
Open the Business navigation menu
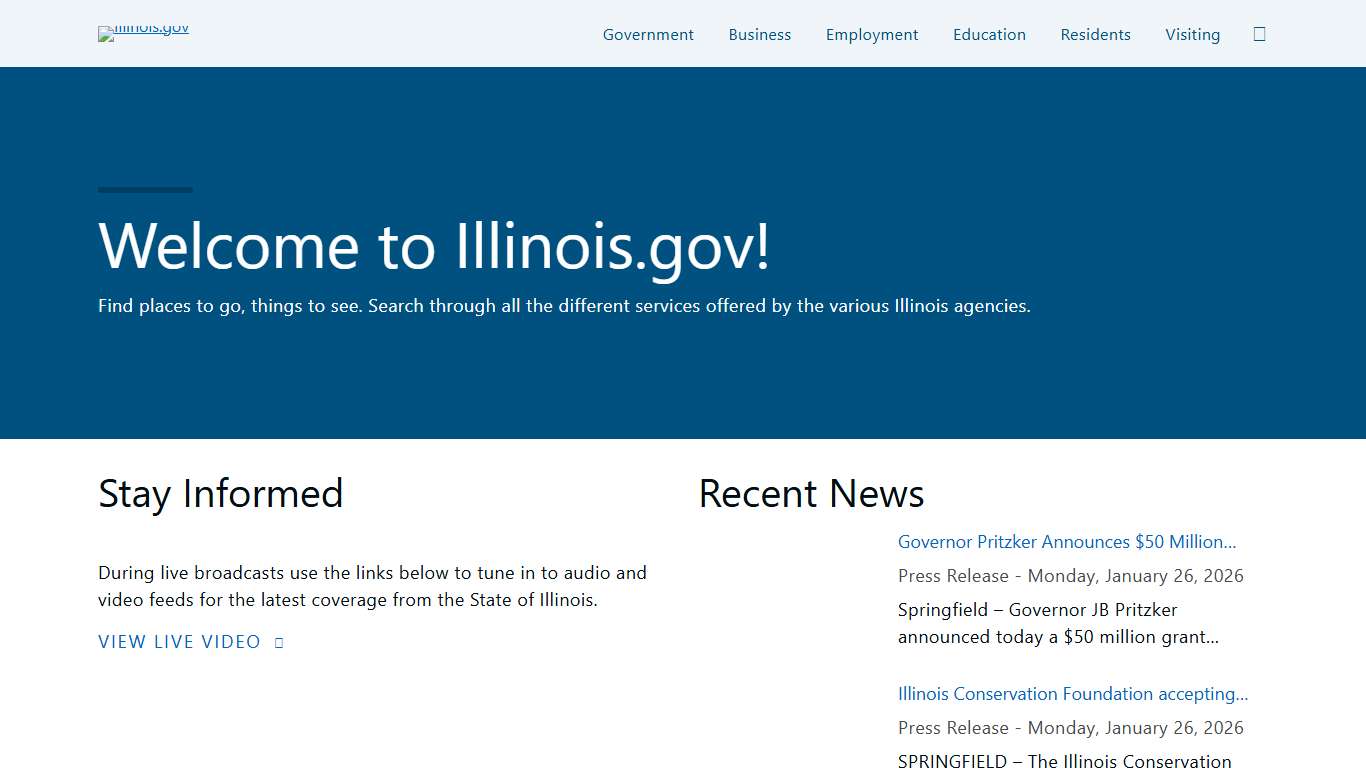pos(759,34)
